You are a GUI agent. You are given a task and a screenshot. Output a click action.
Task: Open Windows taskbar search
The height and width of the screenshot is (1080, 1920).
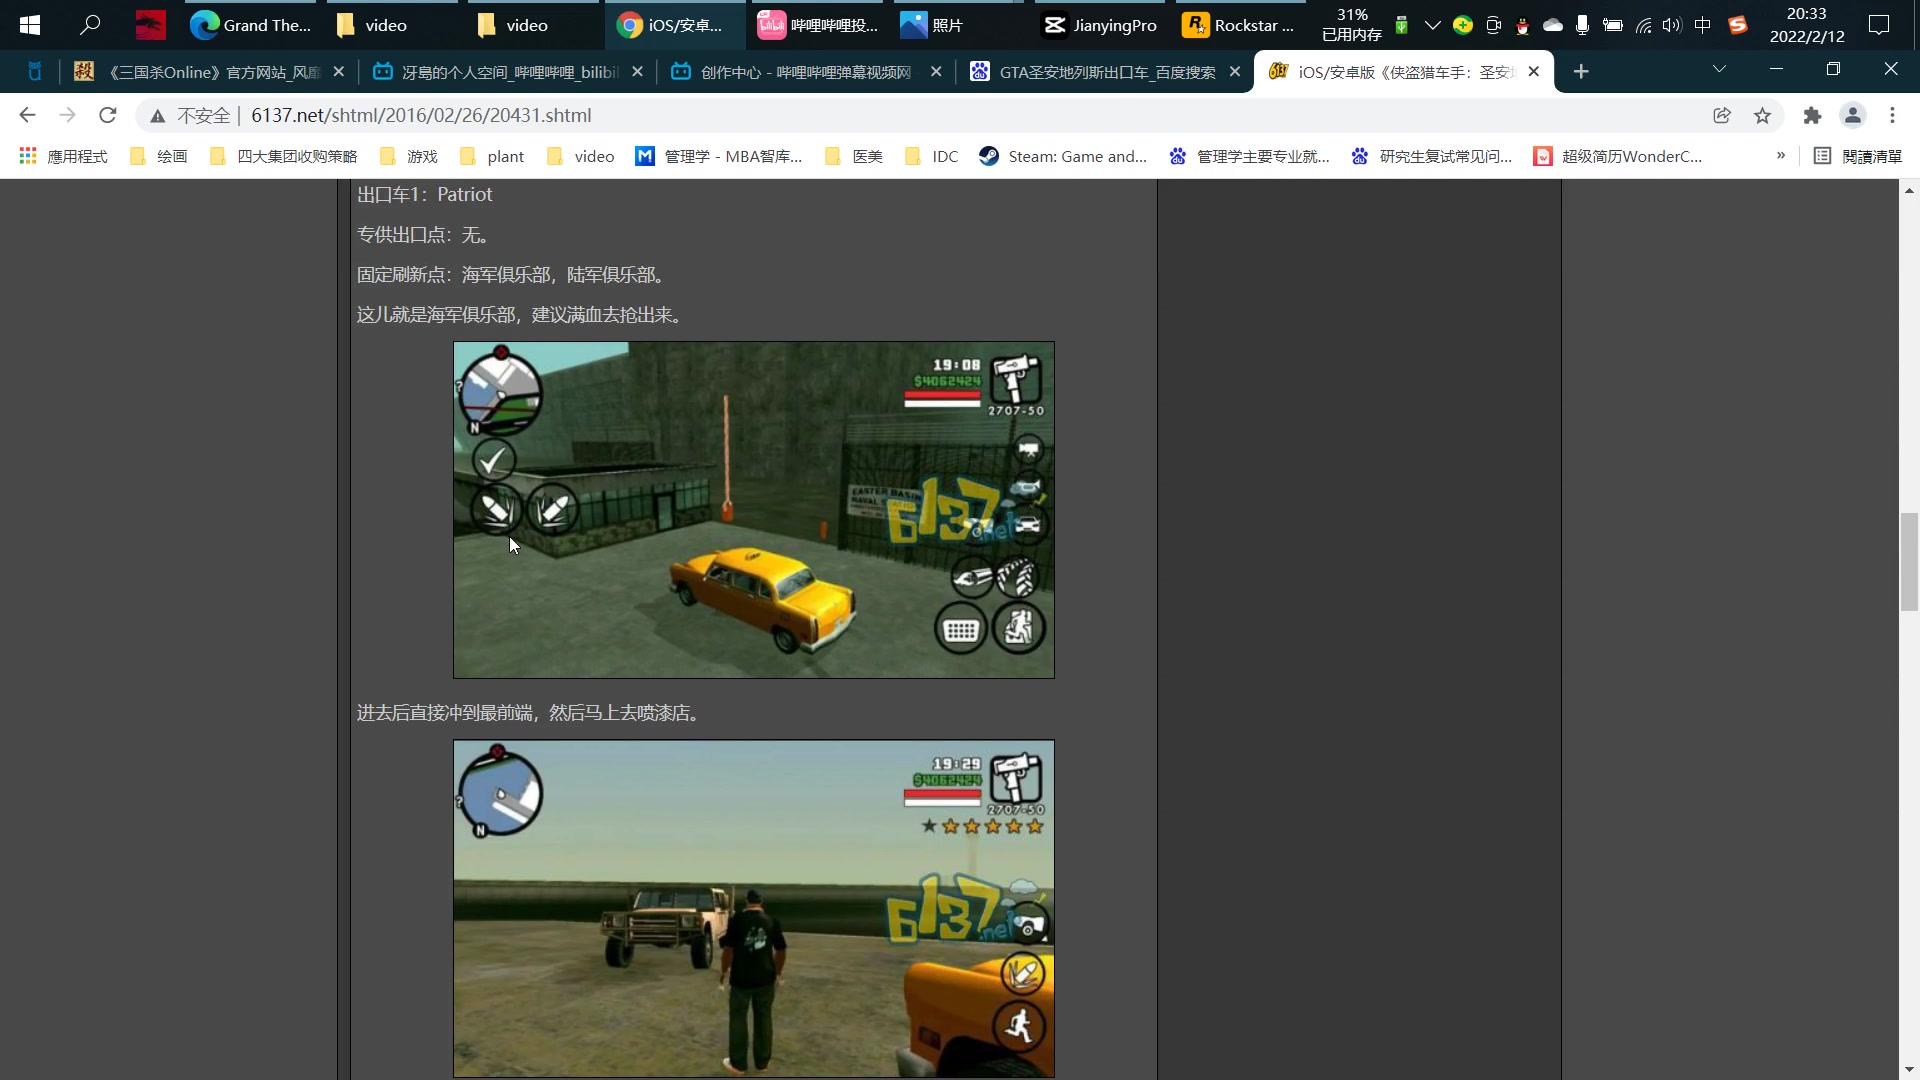pyautogui.click(x=90, y=25)
